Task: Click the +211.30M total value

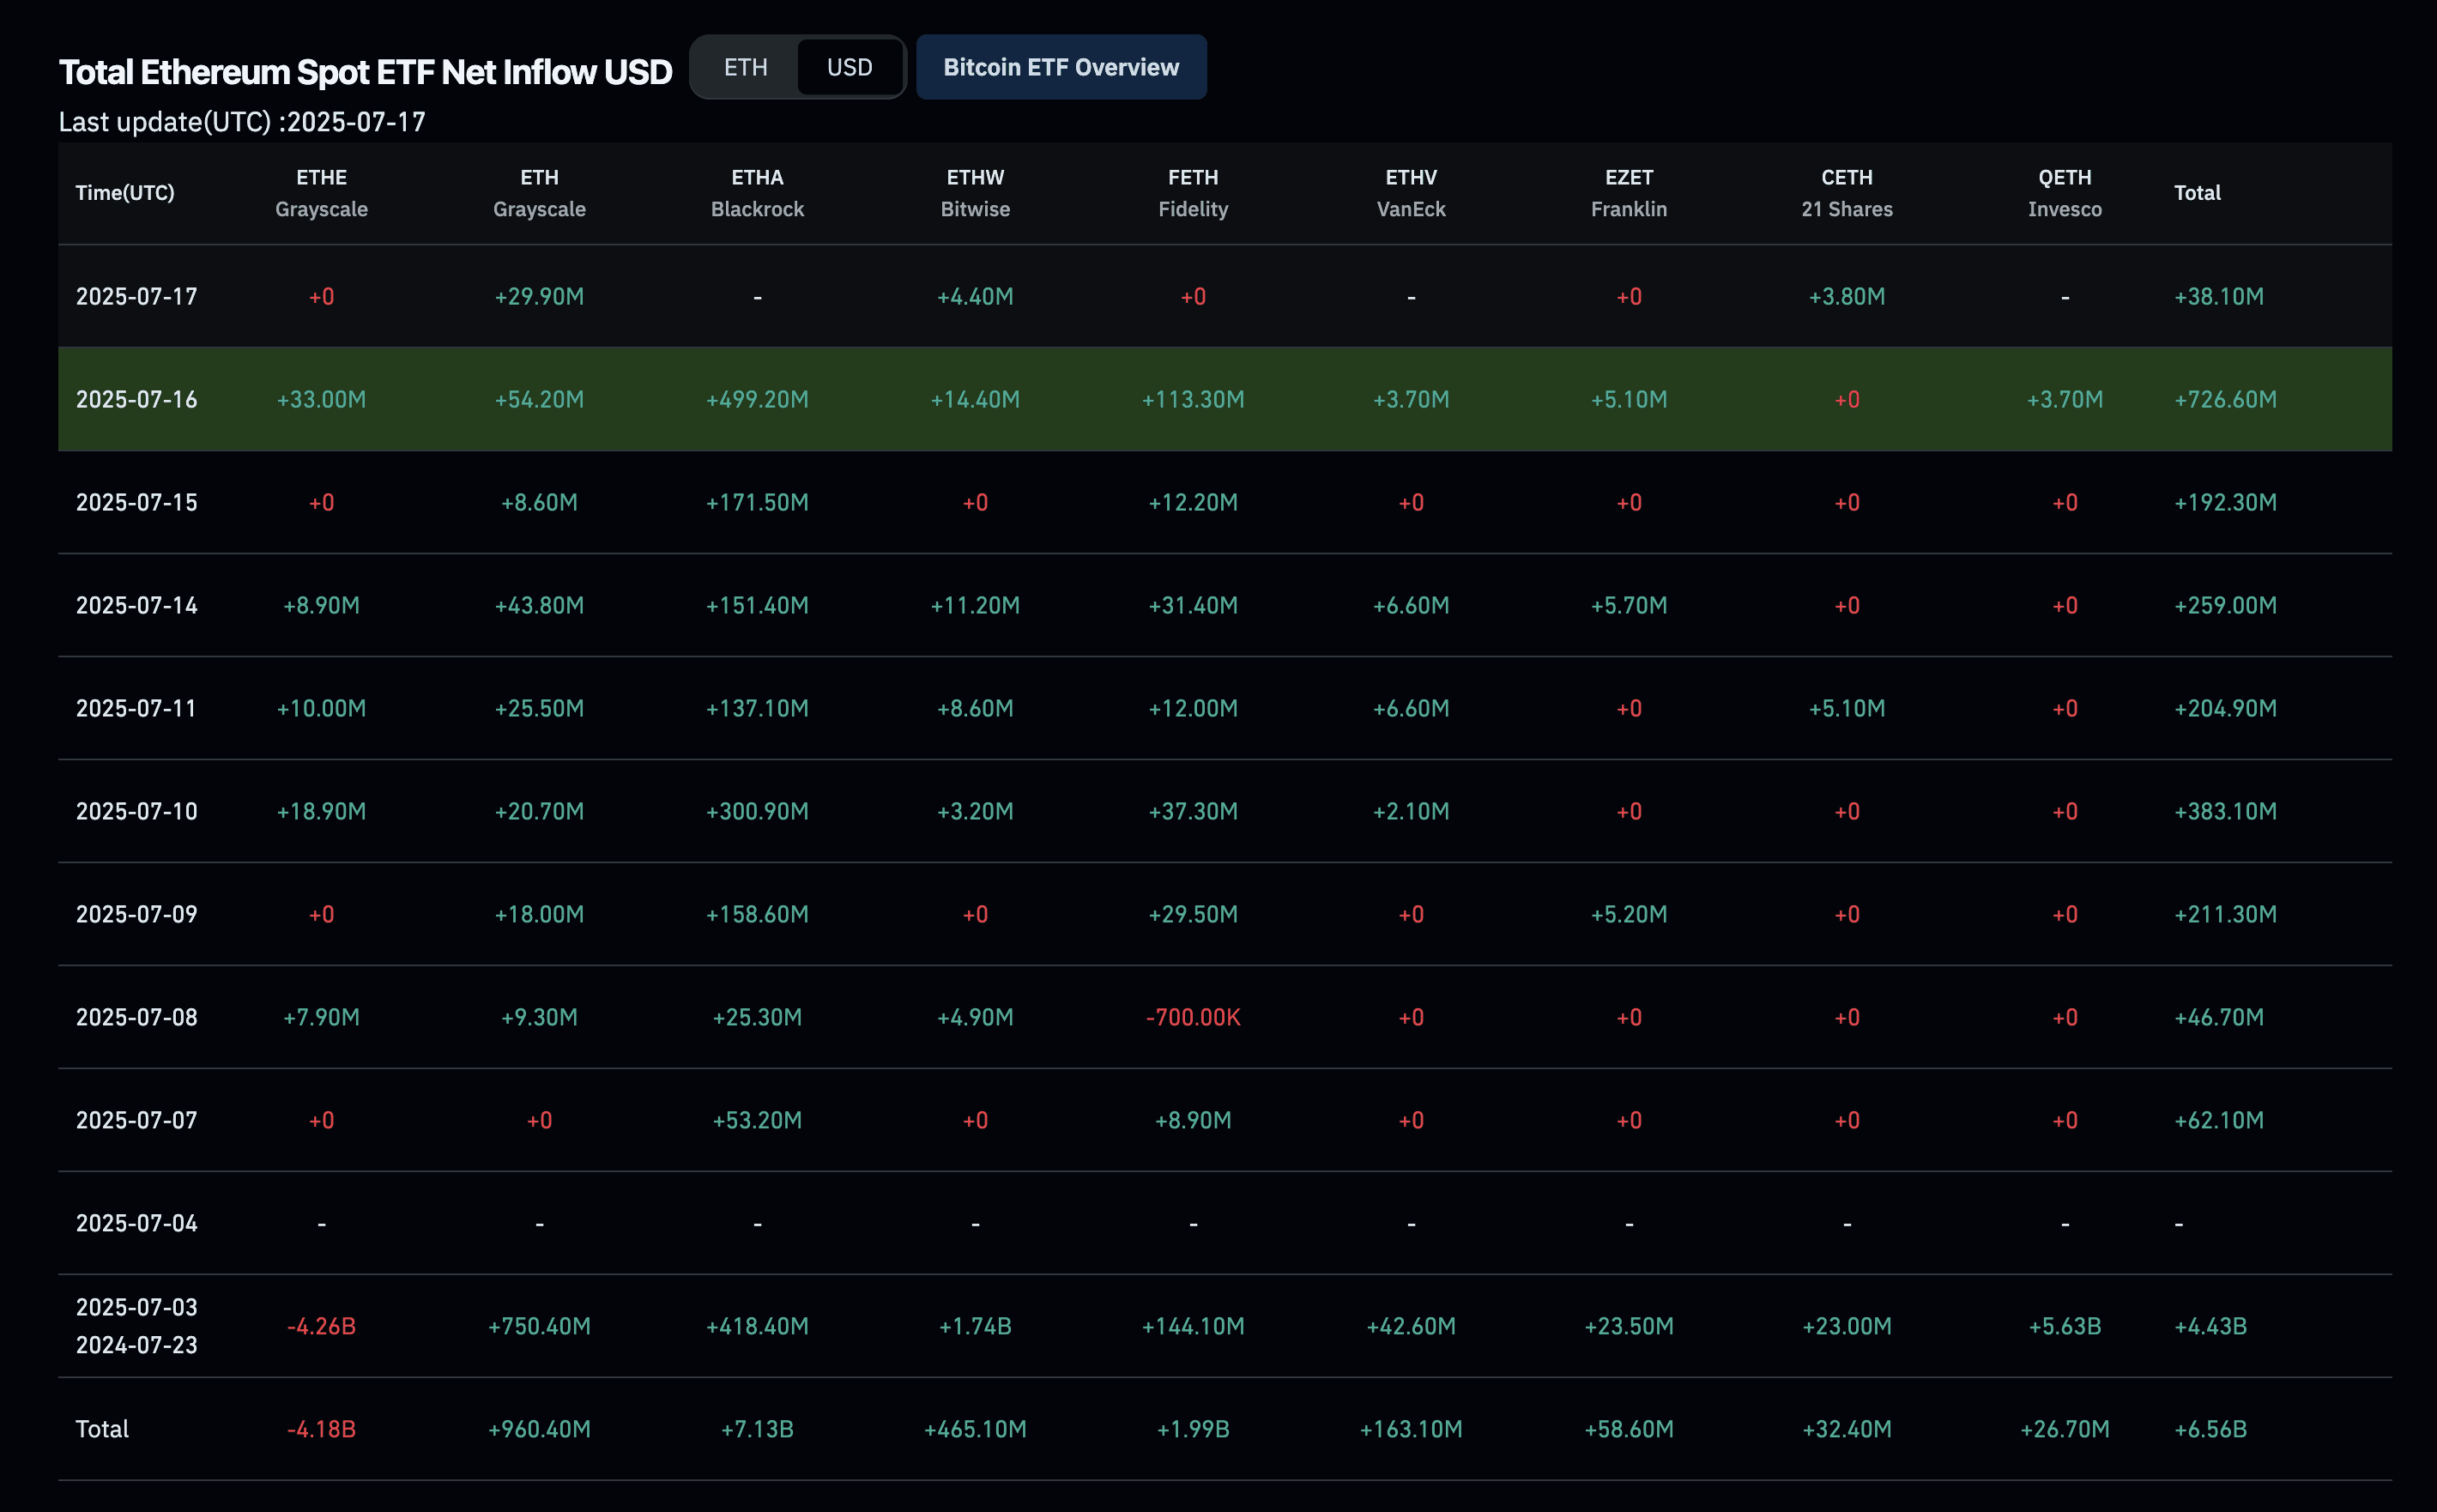Action: point(2225,915)
